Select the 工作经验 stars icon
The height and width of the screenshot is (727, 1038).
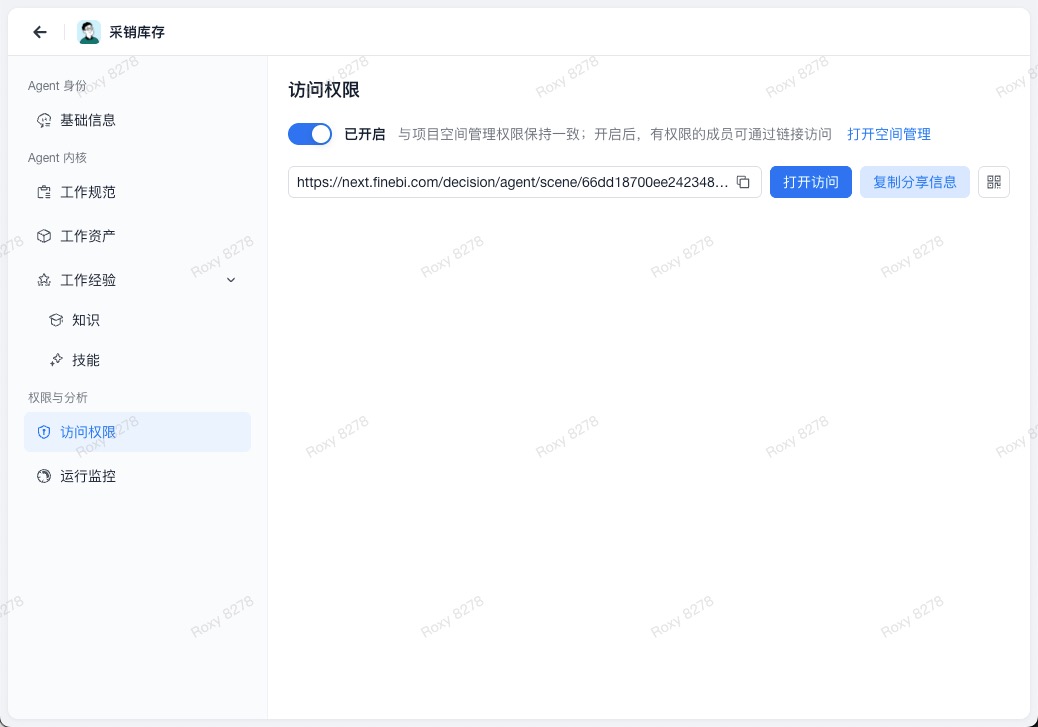[x=44, y=280]
